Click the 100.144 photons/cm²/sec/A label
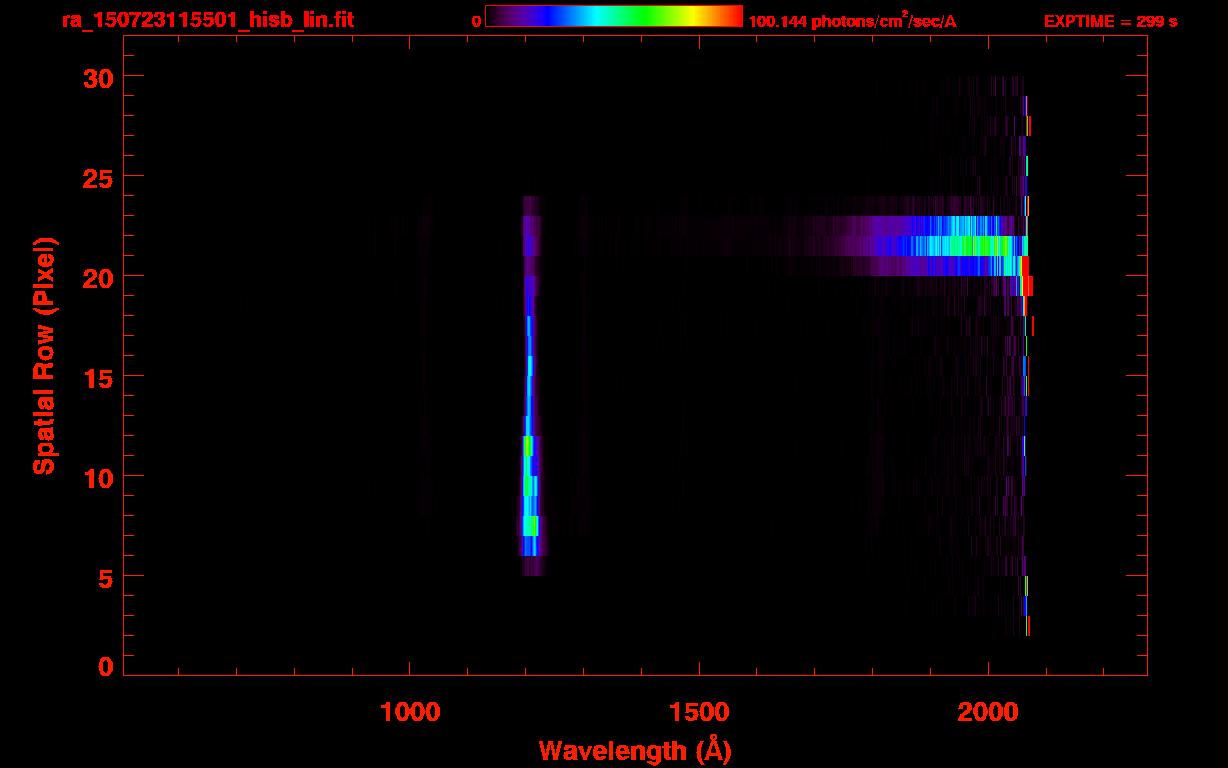The image size is (1228, 768). coord(852,21)
